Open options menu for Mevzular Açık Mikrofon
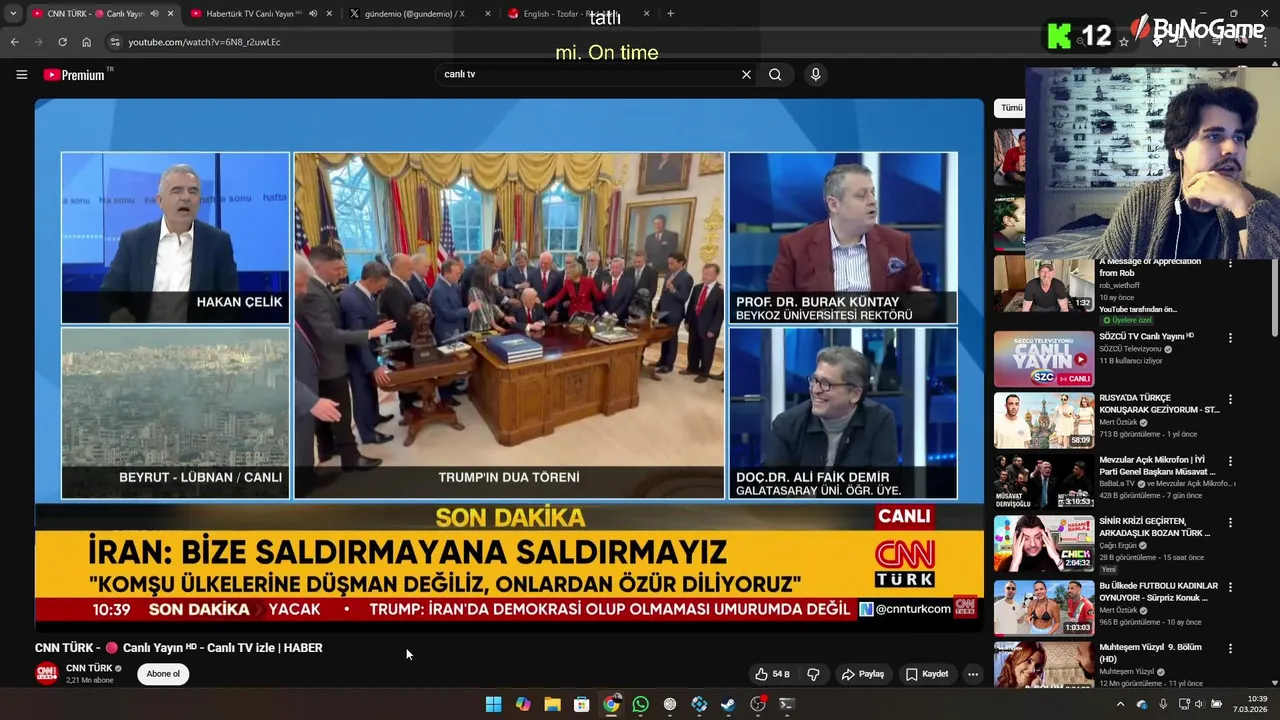 [1230, 461]
